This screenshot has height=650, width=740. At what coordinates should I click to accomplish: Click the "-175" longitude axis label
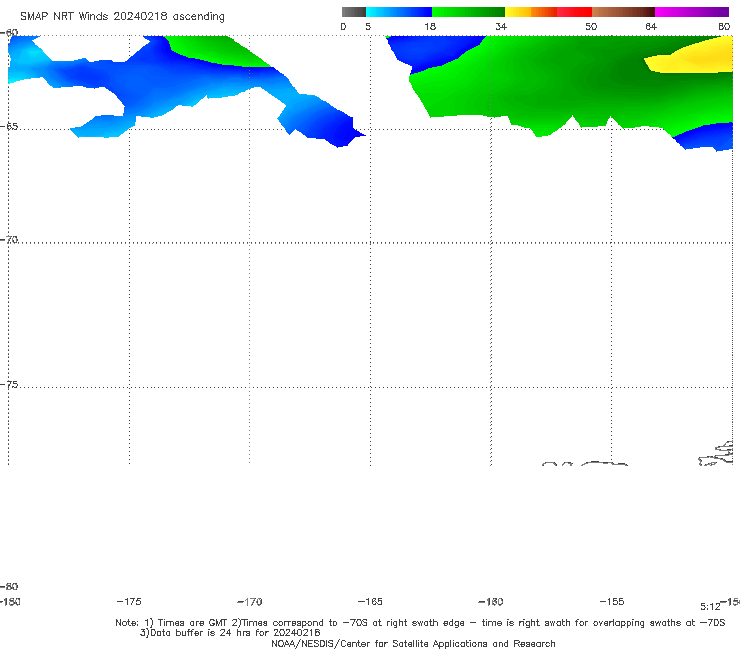point(129,601)
